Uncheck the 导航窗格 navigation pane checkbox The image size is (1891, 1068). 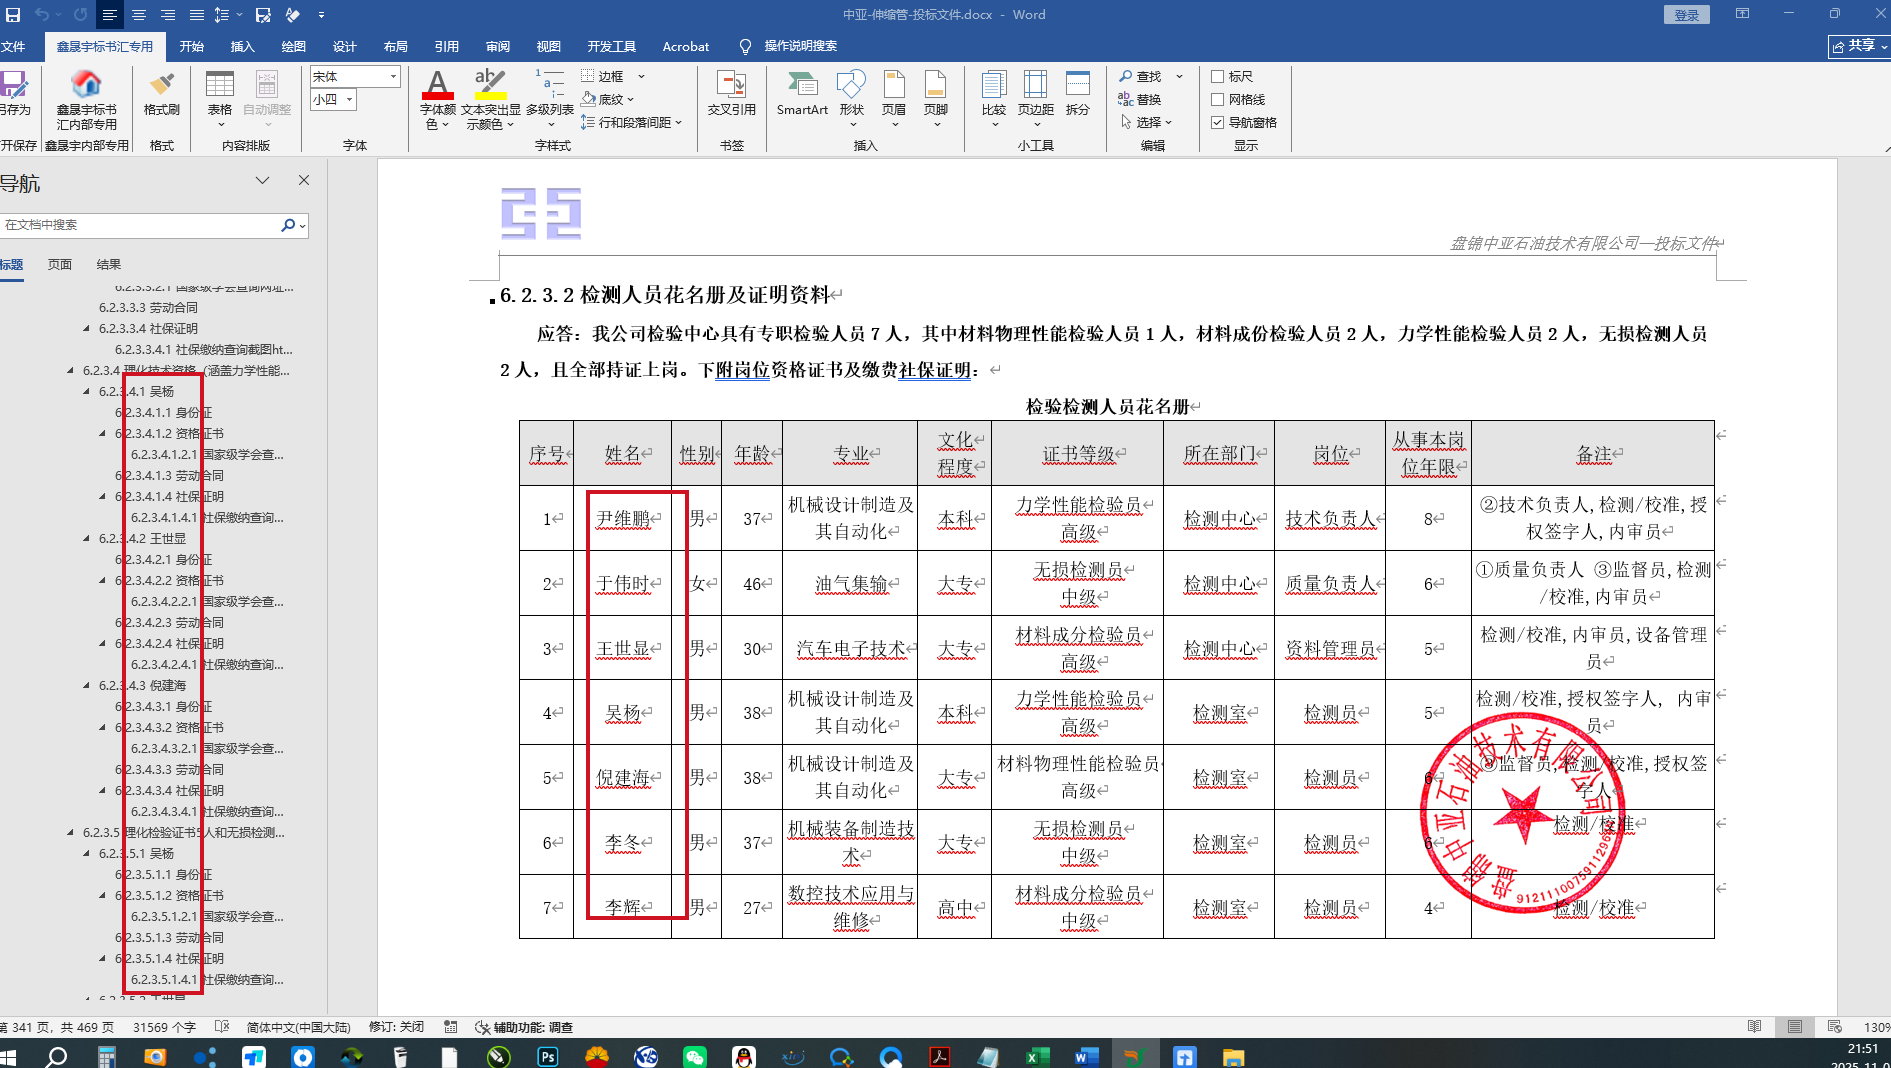click(1218, 122)
